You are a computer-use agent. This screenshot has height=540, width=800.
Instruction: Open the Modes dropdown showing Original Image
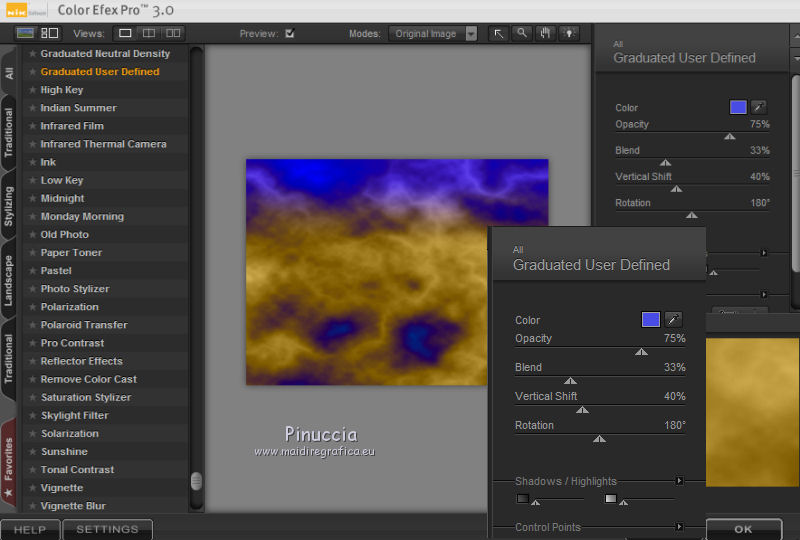(x=433, y=34)
